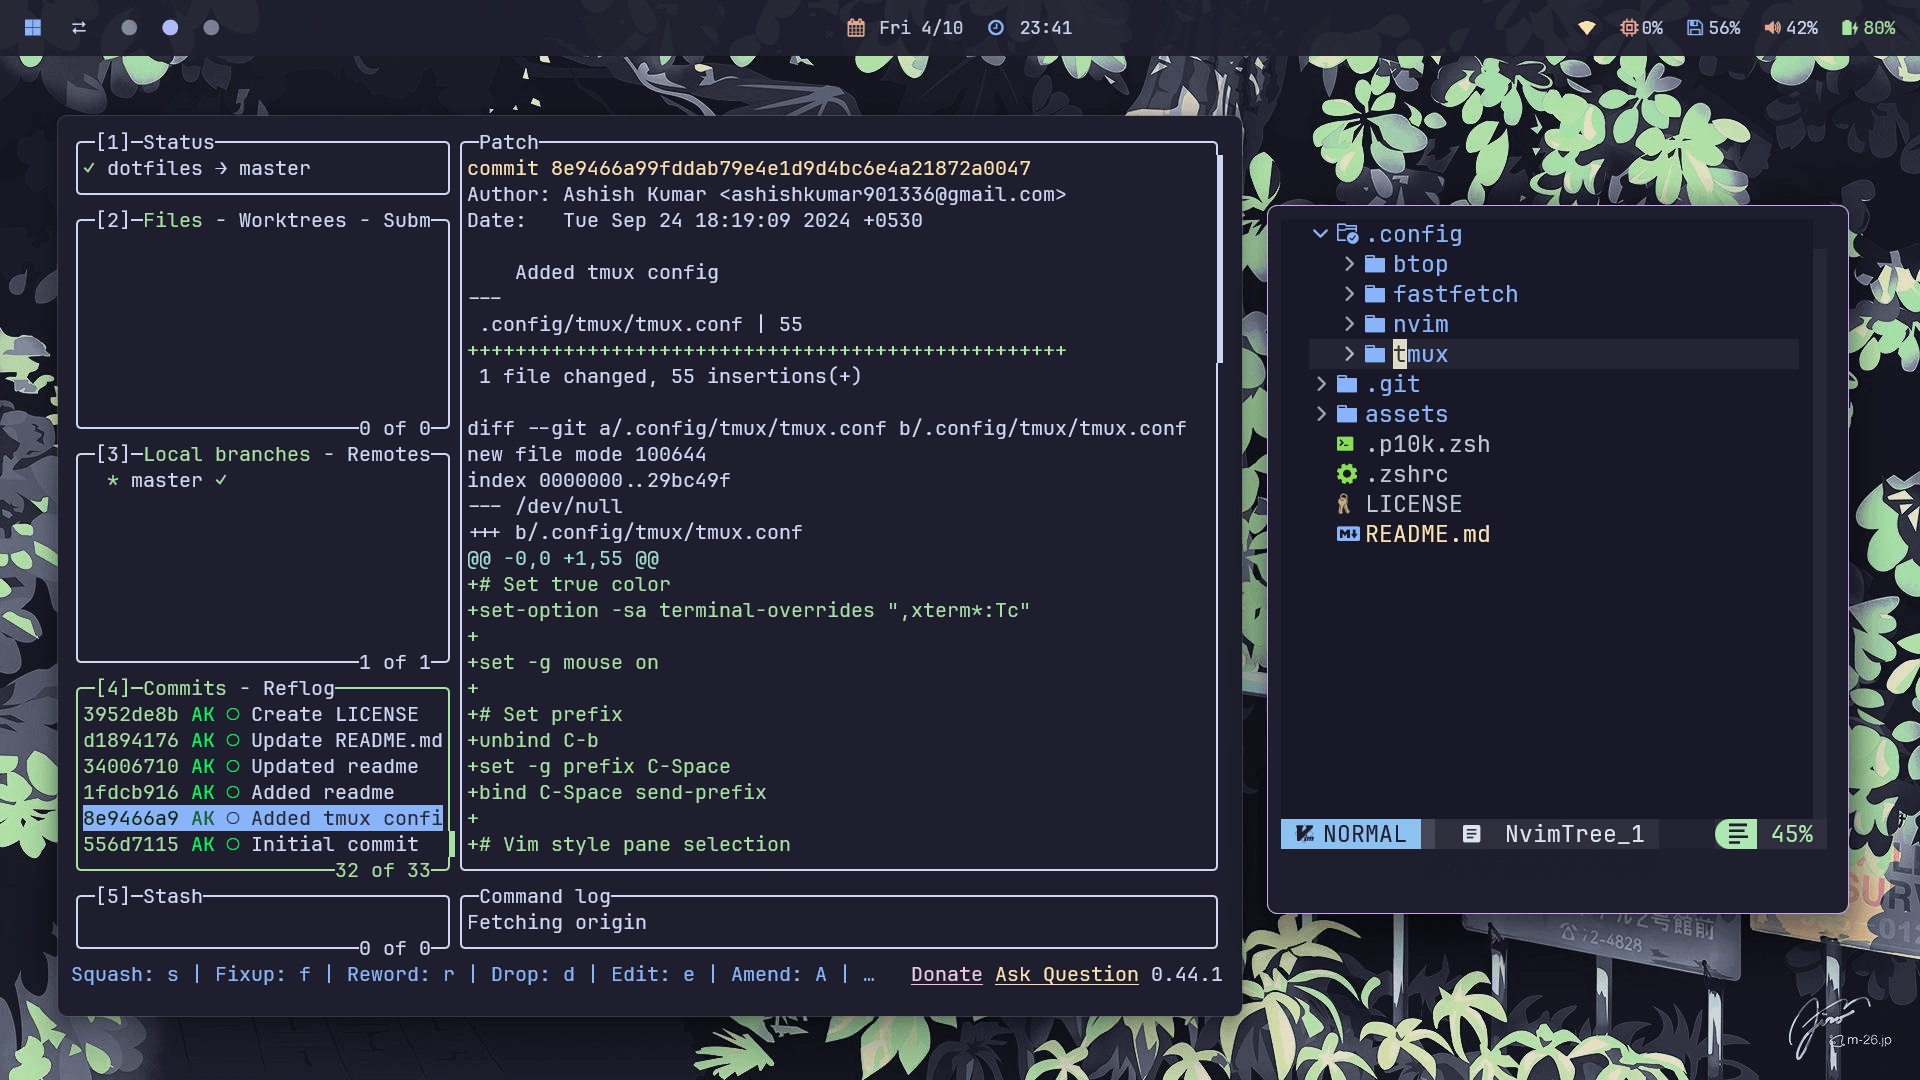
Task: Open the Worktrees tab in Files panel
Action: click(x=292, y=220)
